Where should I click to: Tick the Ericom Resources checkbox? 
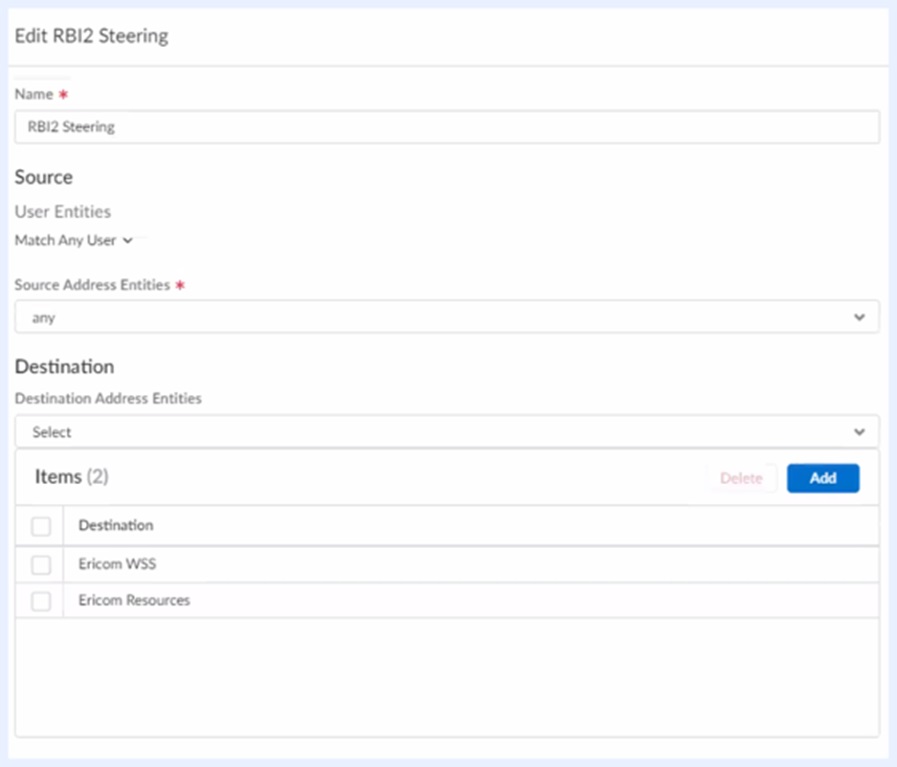(41, 601)
